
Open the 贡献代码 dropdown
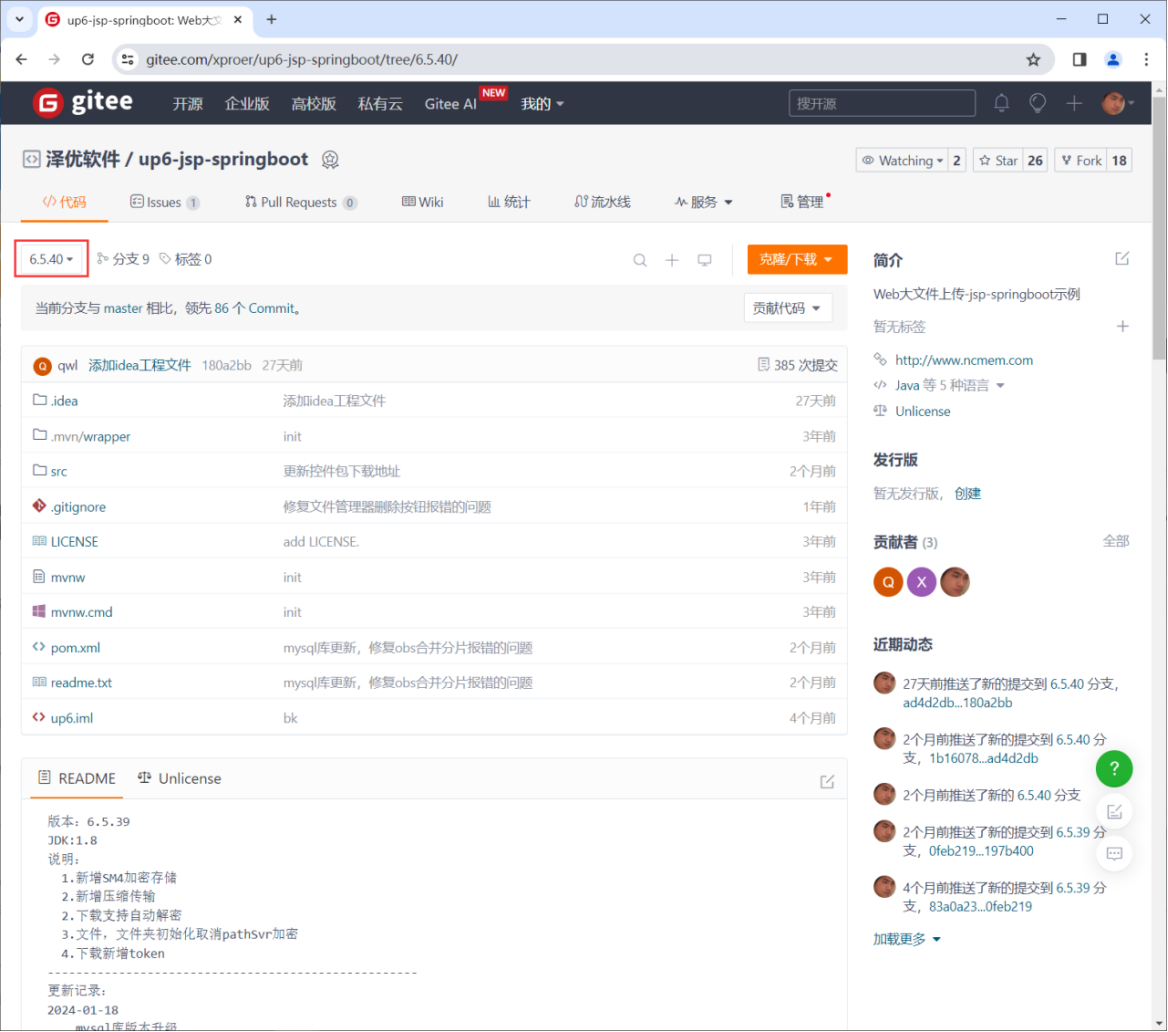pyautogui.click(x=788, y=308)
